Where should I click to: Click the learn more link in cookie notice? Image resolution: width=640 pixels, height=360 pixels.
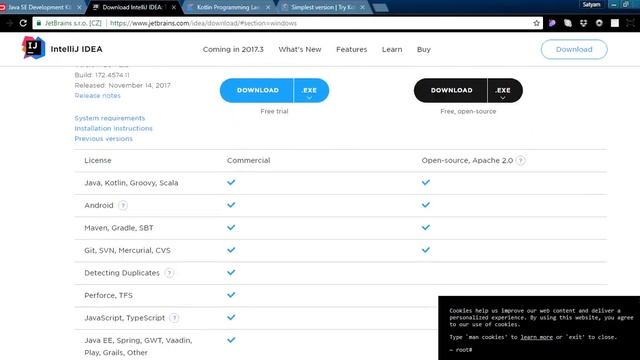536,337
